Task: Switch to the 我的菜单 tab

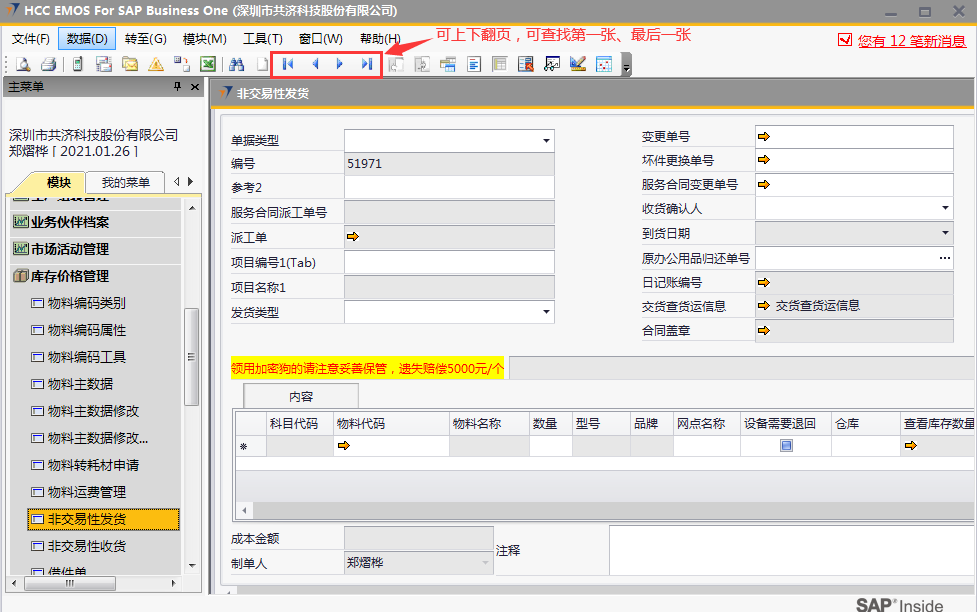Action: 125,182
